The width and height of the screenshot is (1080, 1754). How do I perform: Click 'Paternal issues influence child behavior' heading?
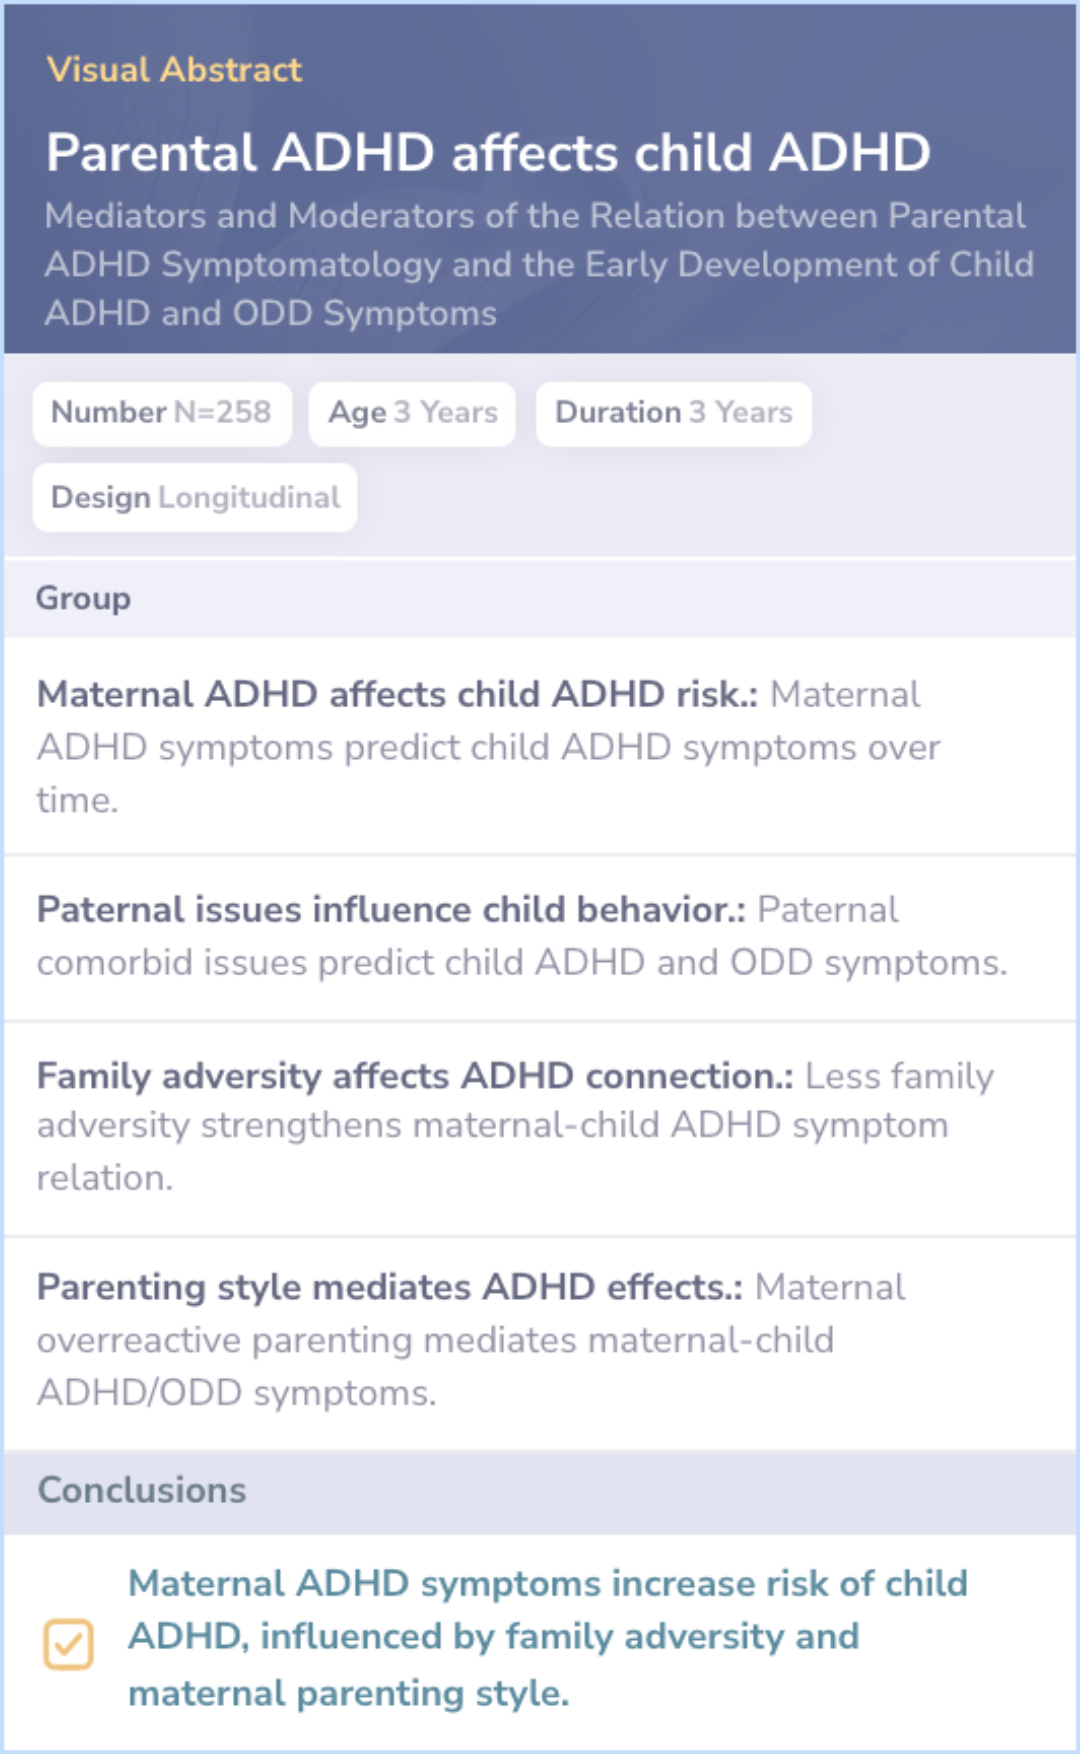[390, 909]
